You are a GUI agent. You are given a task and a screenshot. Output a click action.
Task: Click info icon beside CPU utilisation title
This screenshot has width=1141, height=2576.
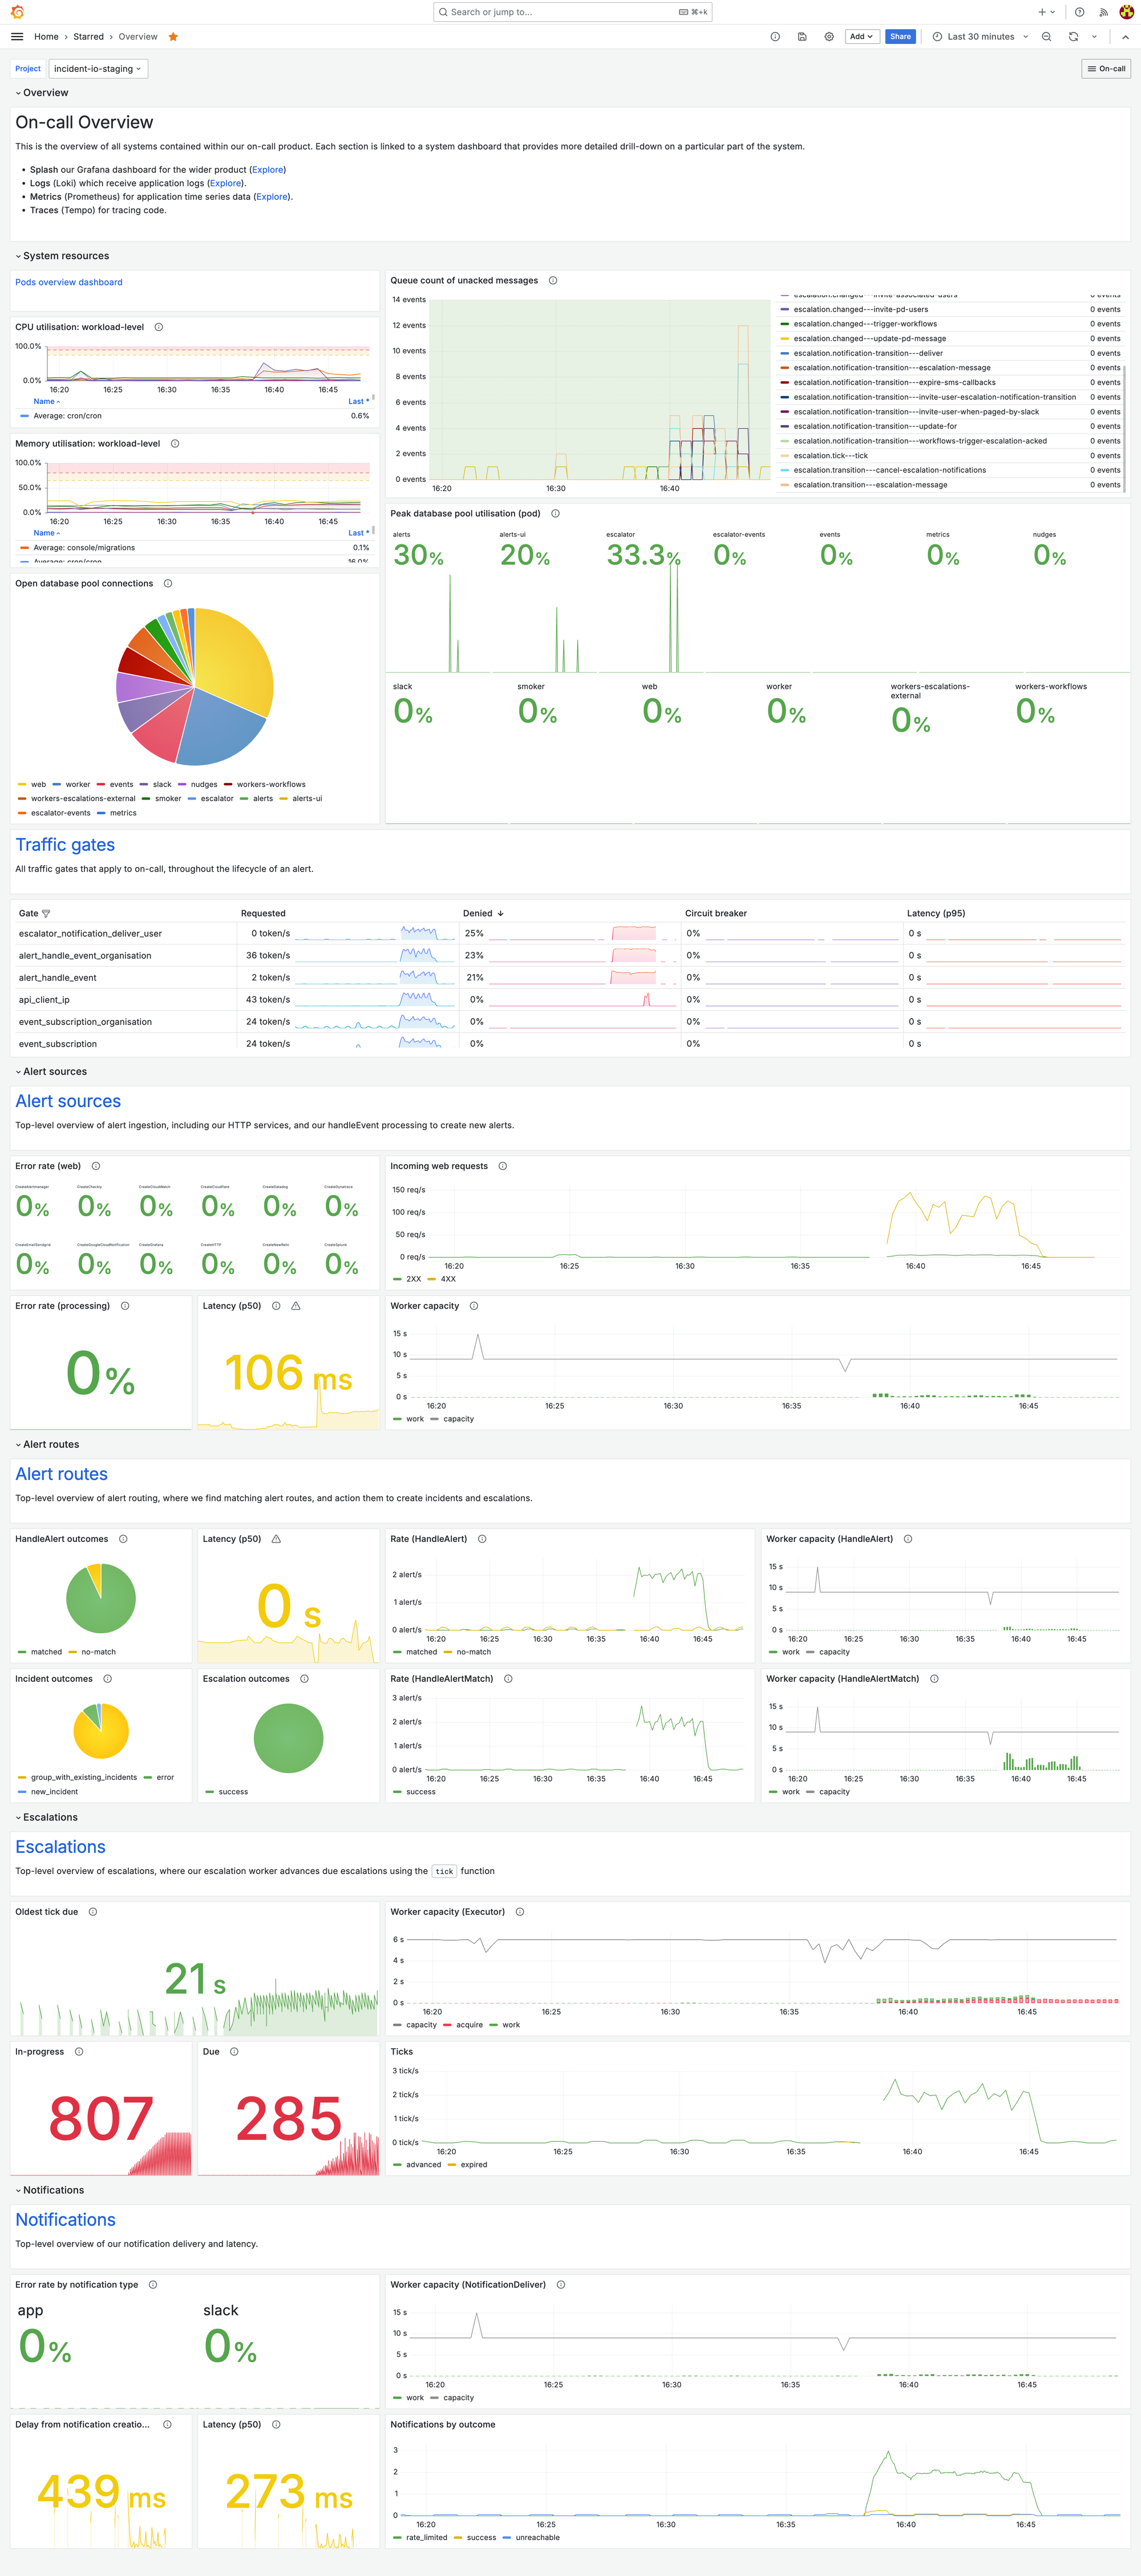click(x=159, y=327)
